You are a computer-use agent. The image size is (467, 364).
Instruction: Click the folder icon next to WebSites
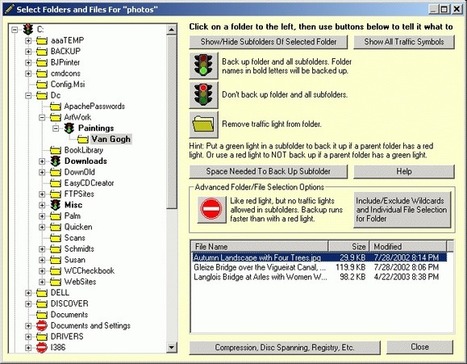(55, 282)
